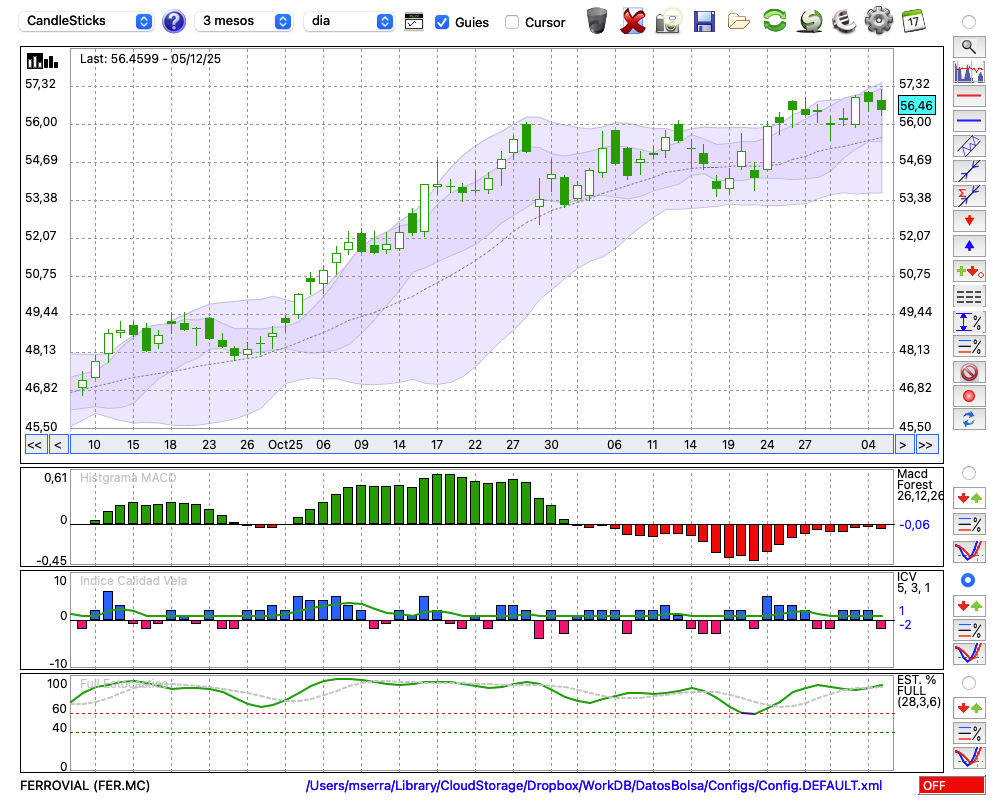The image size is (1000, 800).
Task: Select the blue horizontal line tool
Action: (x=969, y=121)
